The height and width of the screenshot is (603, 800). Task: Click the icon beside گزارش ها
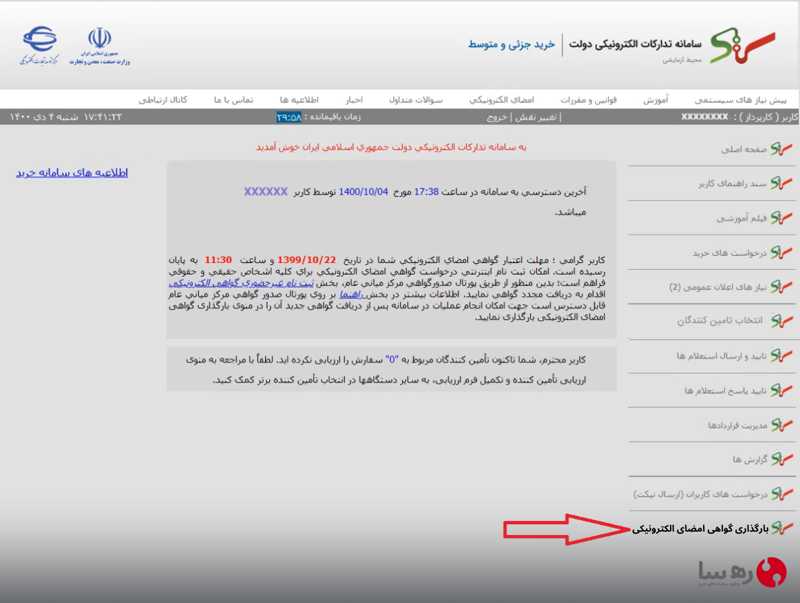[x=782, y=459]
